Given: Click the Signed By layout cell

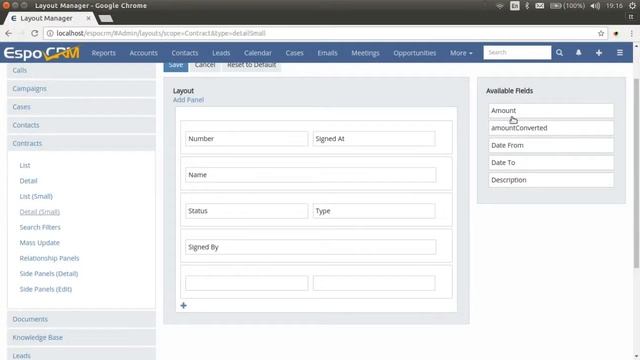Looking at the screenshot, I should [311, 247].
